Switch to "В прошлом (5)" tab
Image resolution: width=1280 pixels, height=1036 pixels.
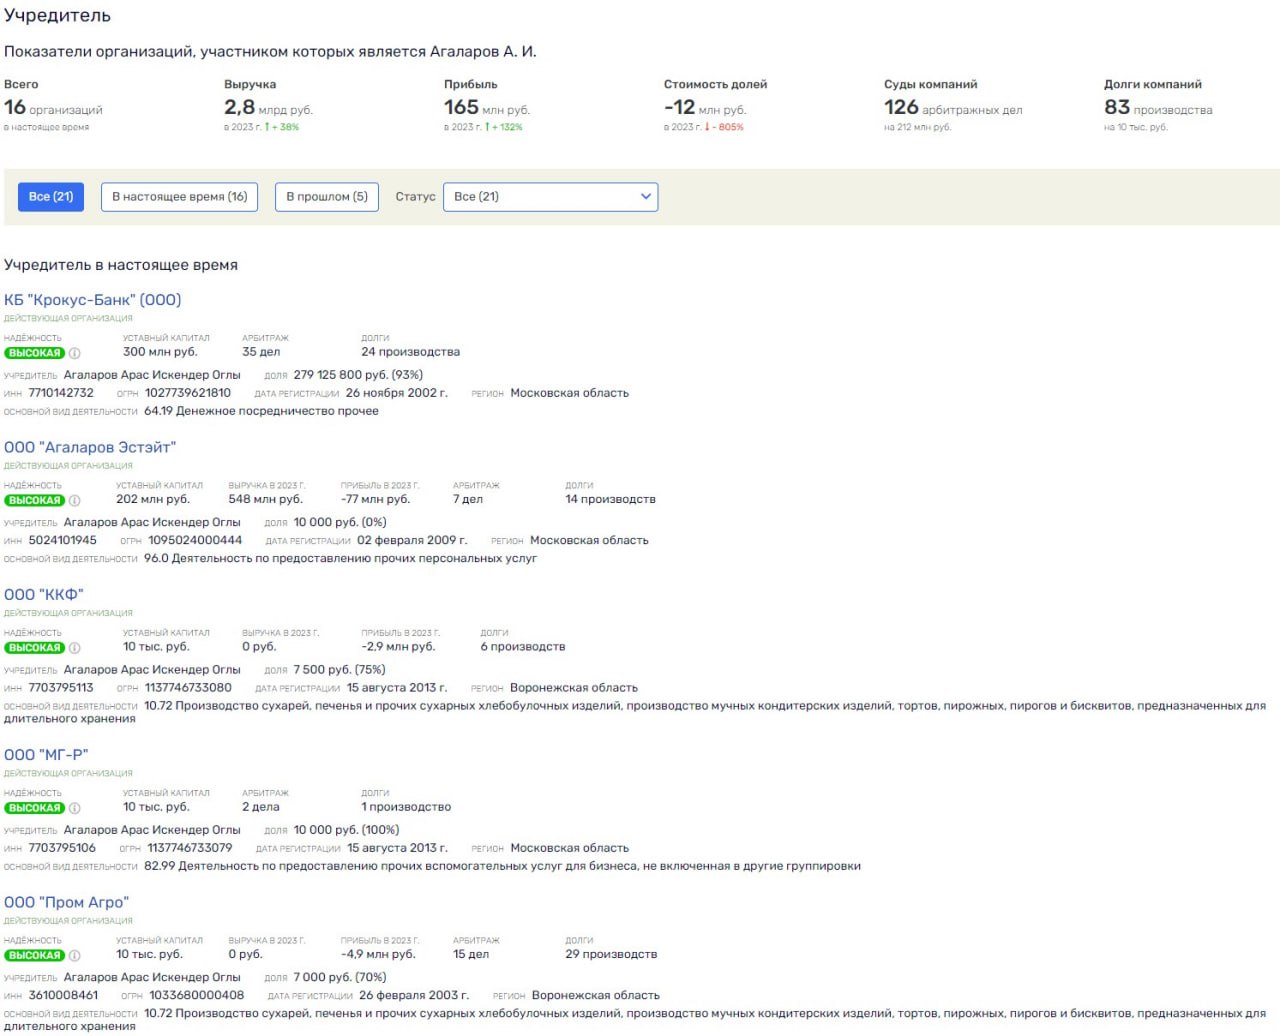[327, 197]
